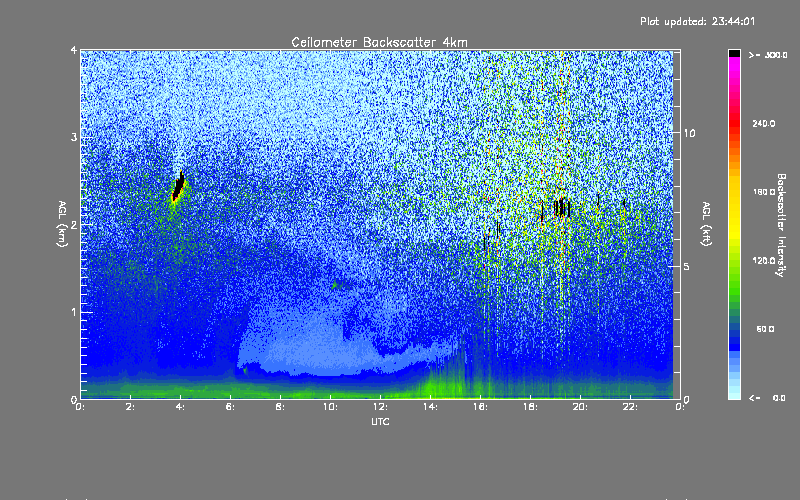Click the magenta band of the colorbar

pyautogui.click(x=734, y=64)
